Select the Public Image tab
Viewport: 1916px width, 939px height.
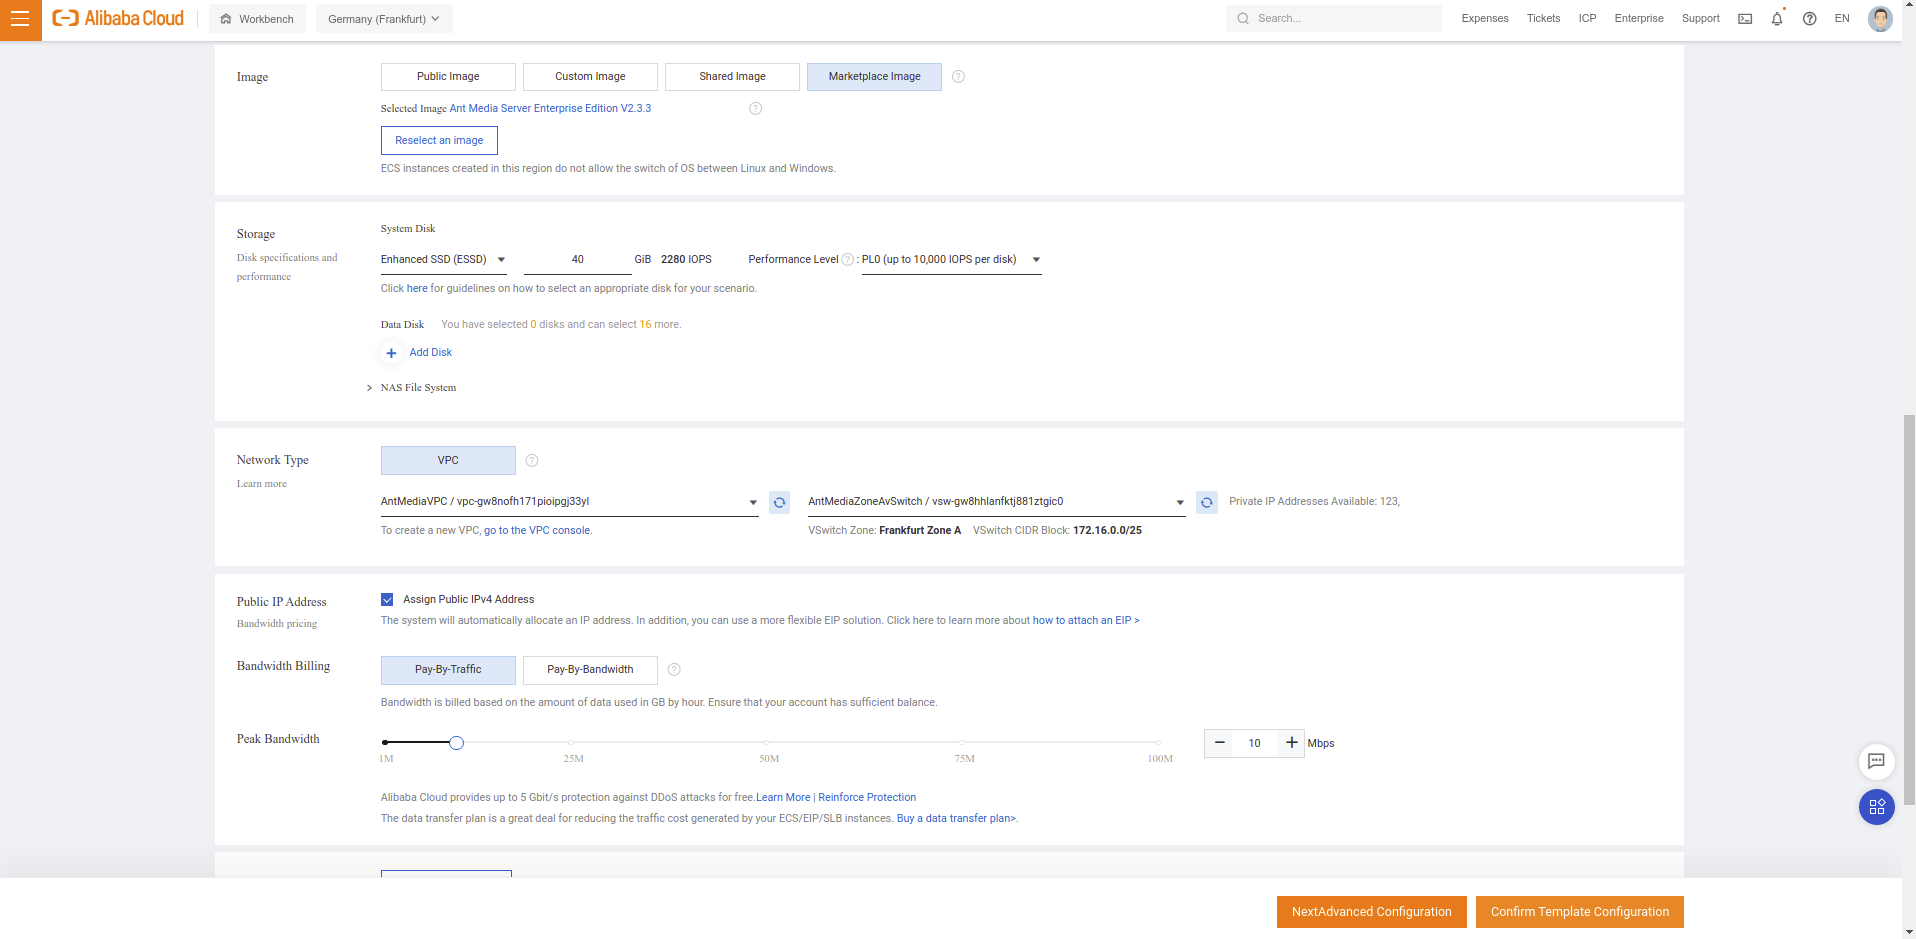(448, 77)
